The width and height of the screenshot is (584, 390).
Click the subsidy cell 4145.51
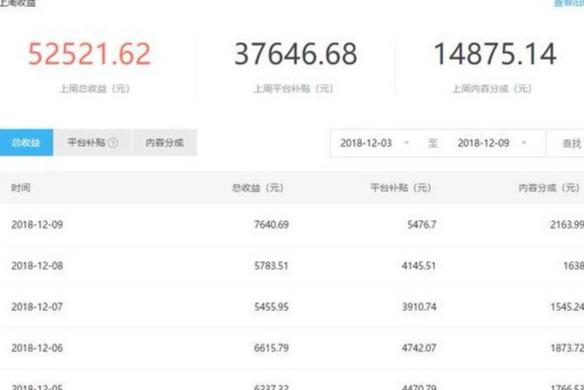click(x=419, y=266)
